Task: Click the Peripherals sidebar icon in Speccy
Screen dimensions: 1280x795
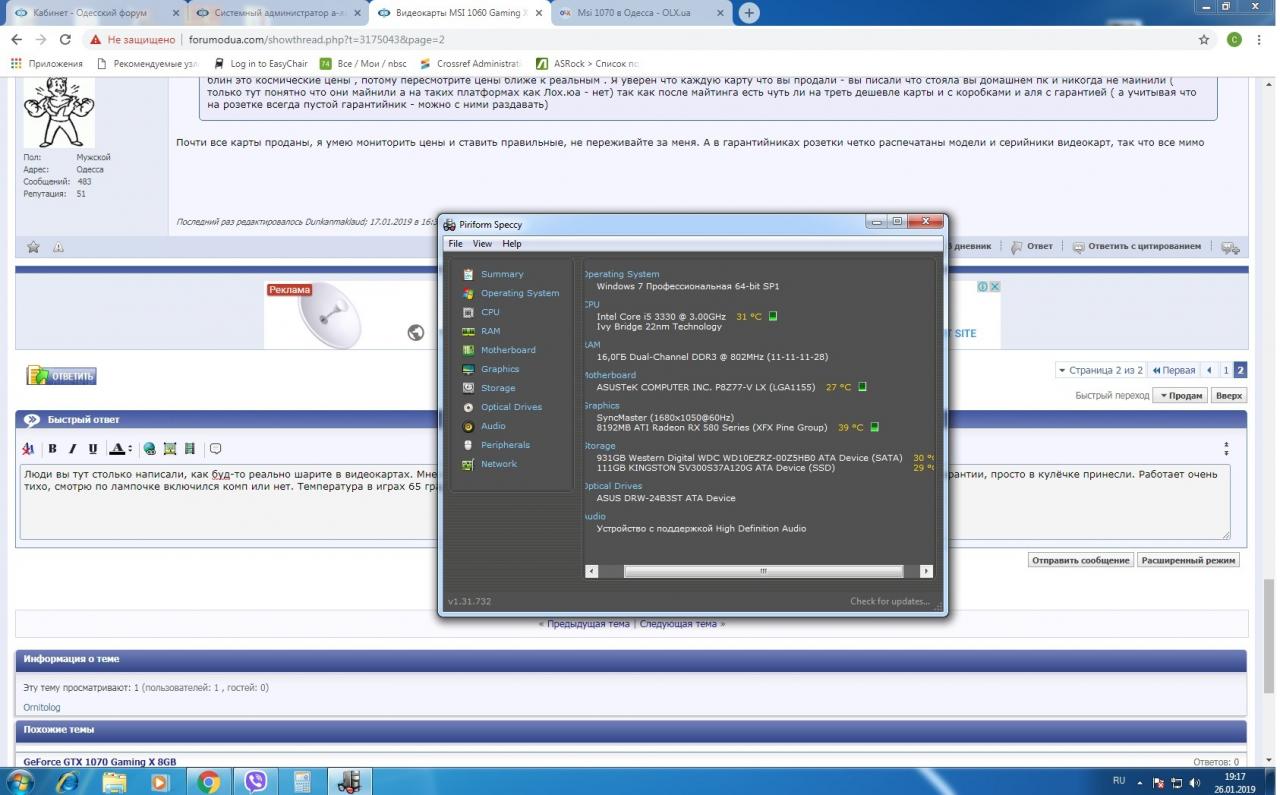Action: click(468, 445)
